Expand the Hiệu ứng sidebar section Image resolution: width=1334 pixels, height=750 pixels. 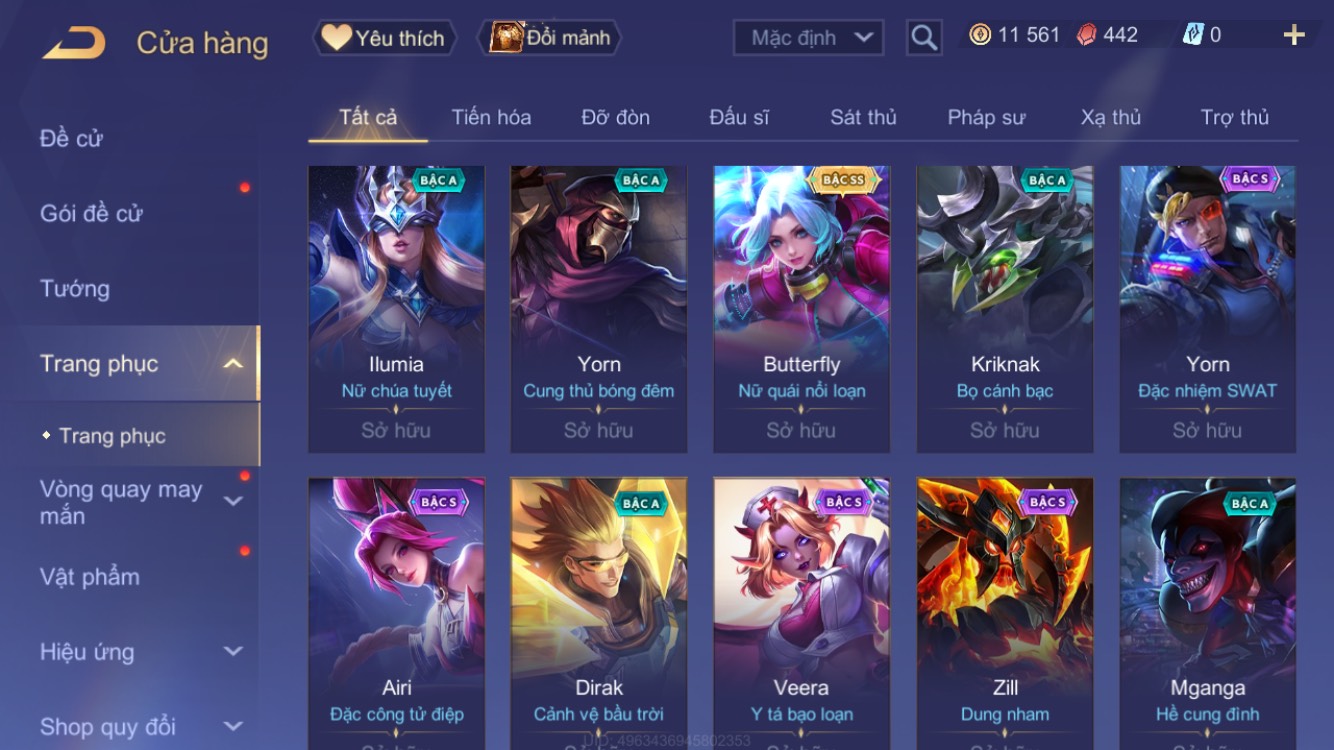click(x=233, y=651)
